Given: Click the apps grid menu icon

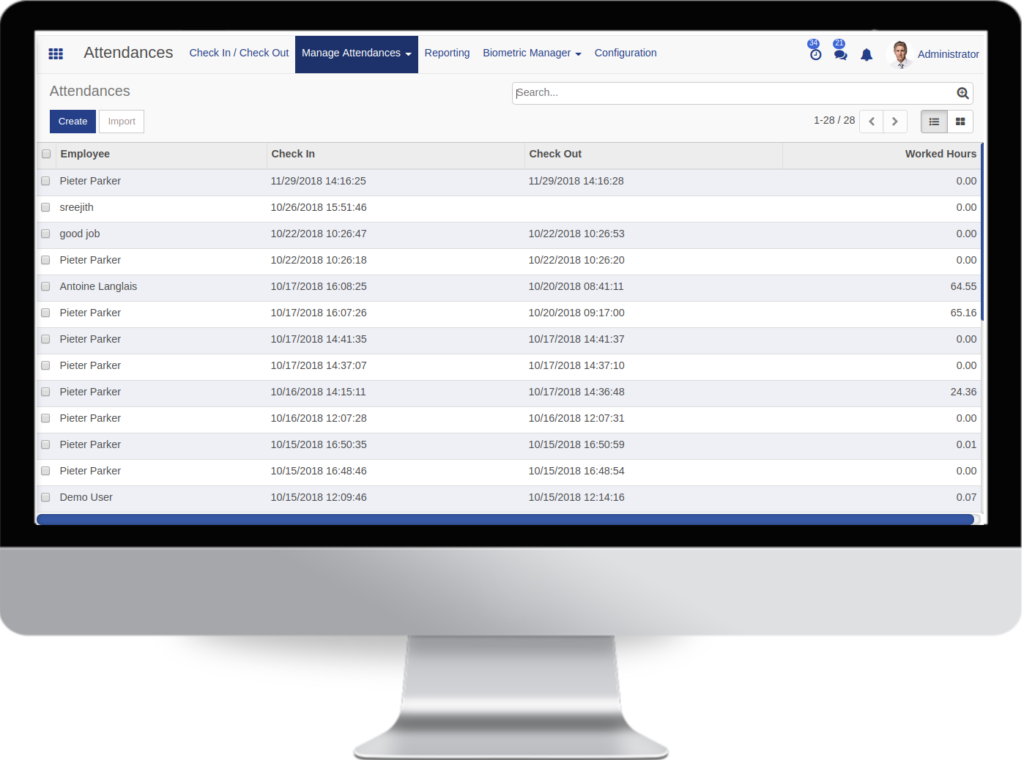Looking at the screenshot, I should coord(55,52).
